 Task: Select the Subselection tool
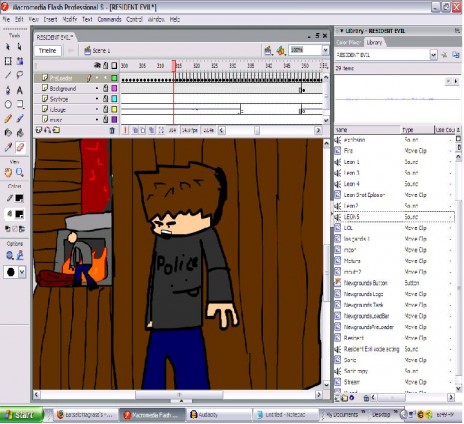point(20,47)
